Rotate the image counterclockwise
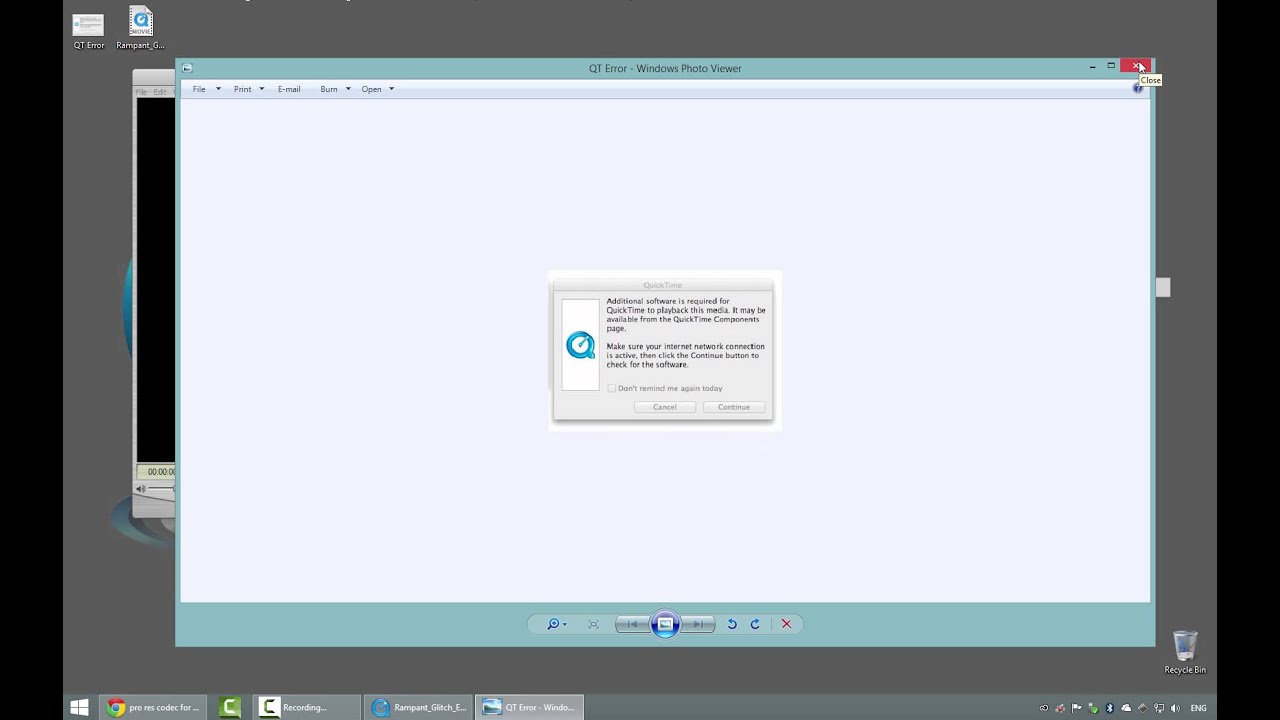Image resolution: width=1280 pixels, height=720 pixels. tap(731, 624)
